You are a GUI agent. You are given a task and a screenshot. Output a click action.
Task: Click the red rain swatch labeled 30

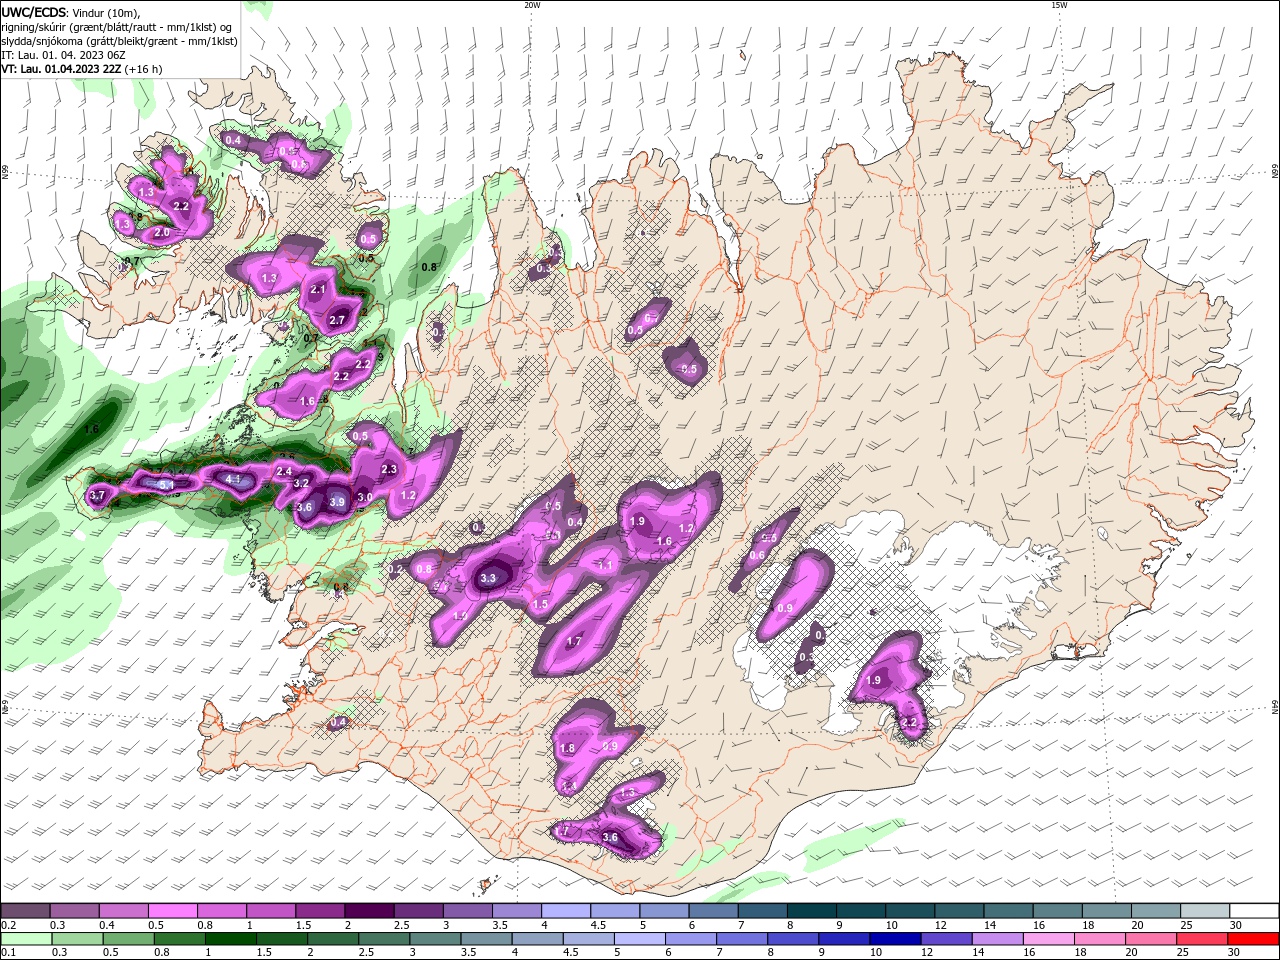pyautogui.click(x=1254, y=939)
